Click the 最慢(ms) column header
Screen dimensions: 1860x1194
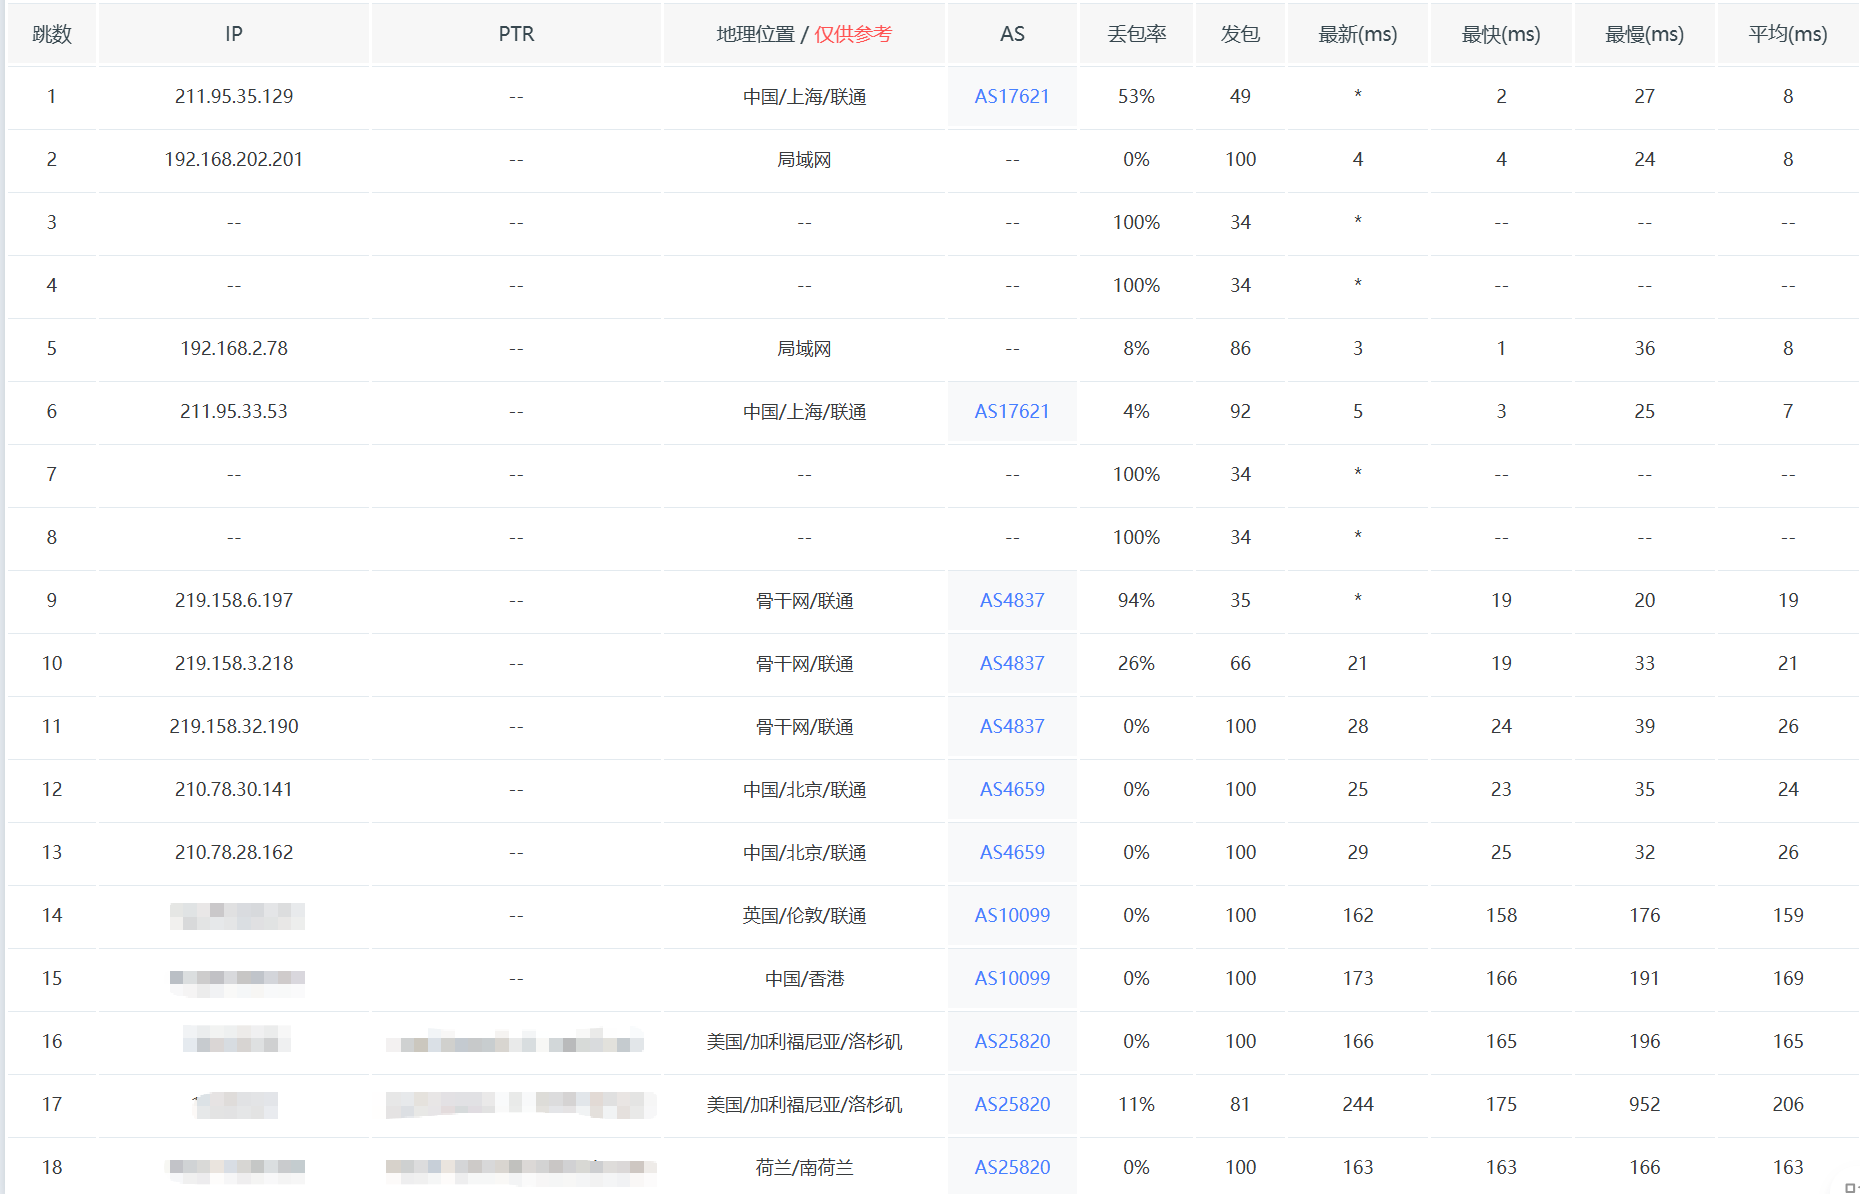1645,34
